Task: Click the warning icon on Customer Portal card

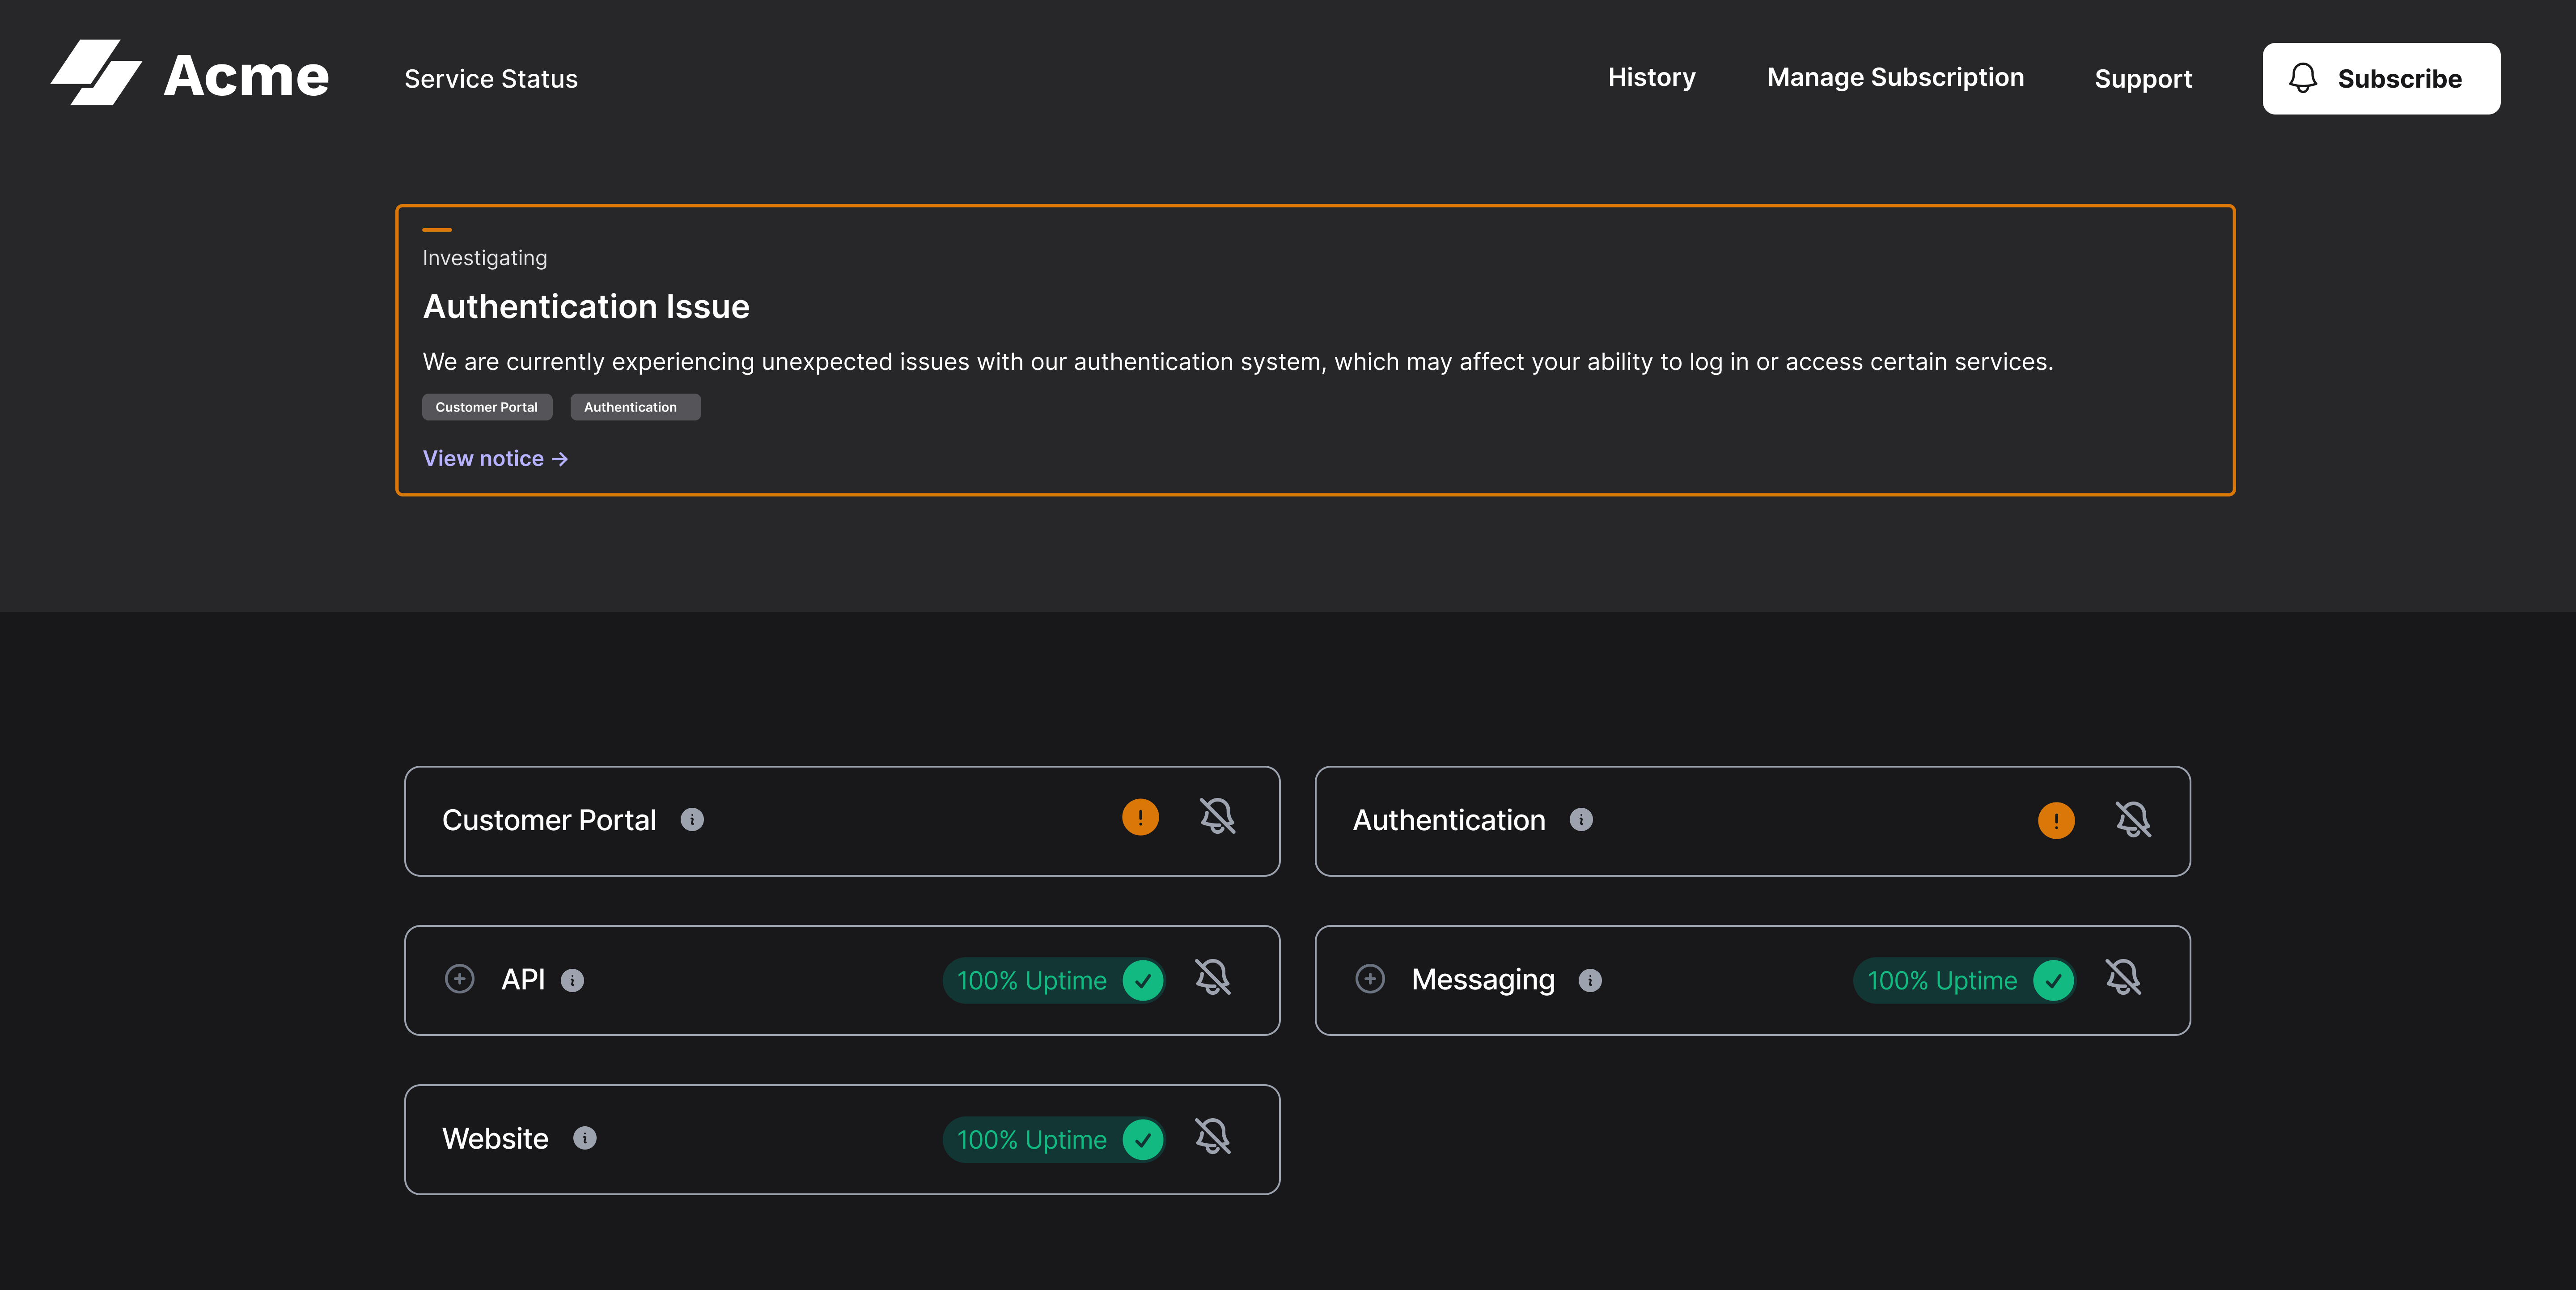Action: (x=1140, y=818)
